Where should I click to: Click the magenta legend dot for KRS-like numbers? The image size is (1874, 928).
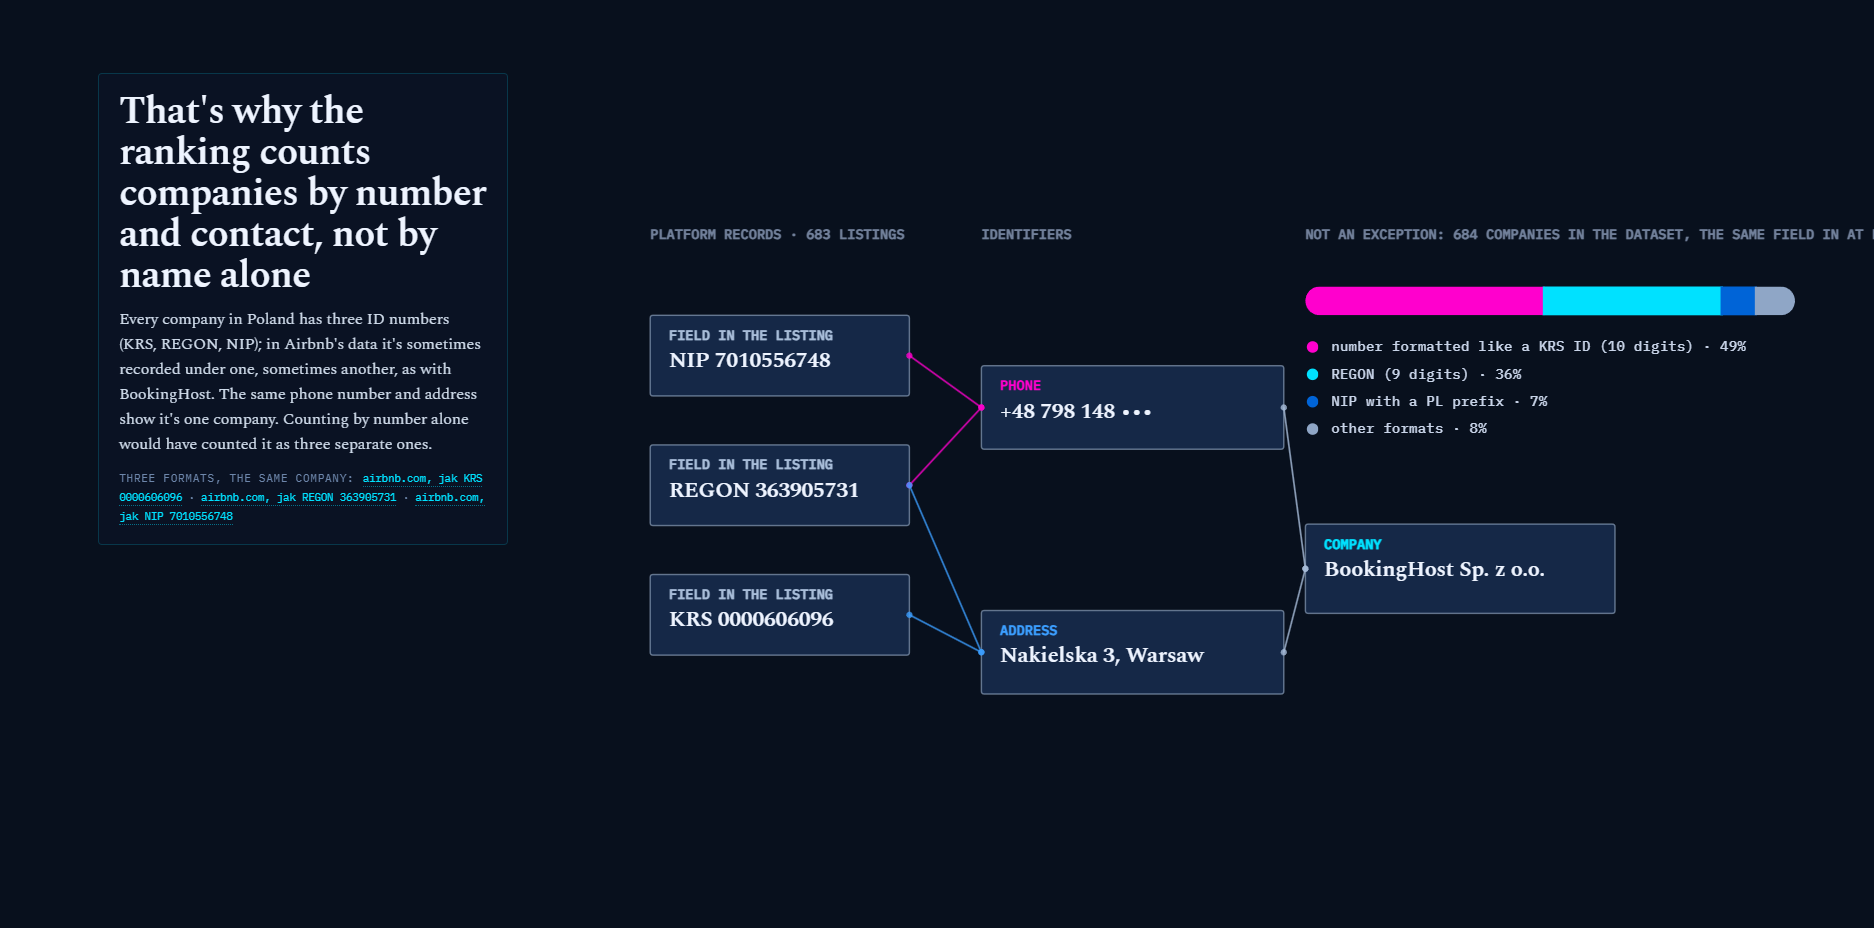[1312, 347]
